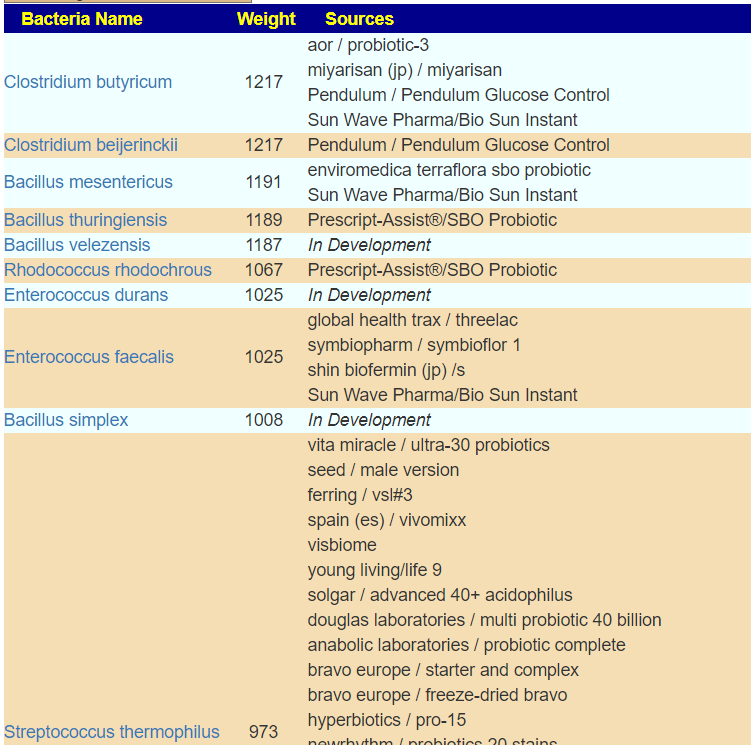Select the Bacillus thuringiensis link

click(x=85, y=220)
